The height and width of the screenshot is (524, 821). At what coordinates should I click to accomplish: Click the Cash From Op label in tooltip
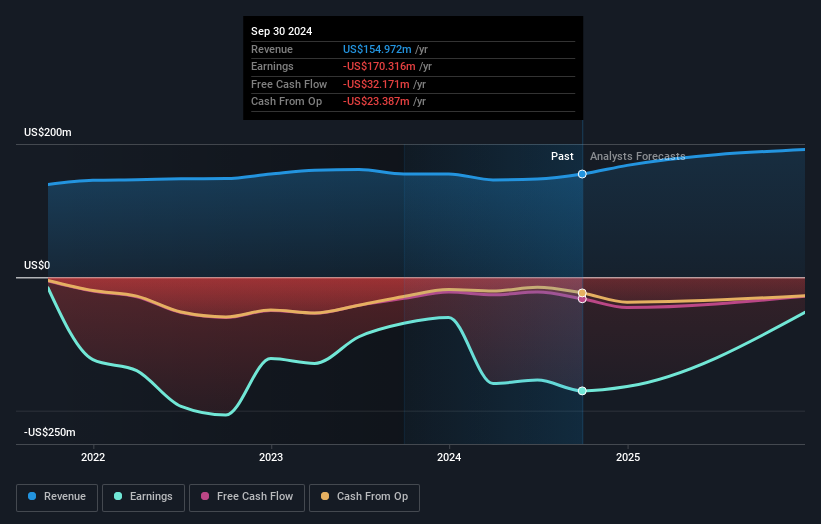point(286,102)
